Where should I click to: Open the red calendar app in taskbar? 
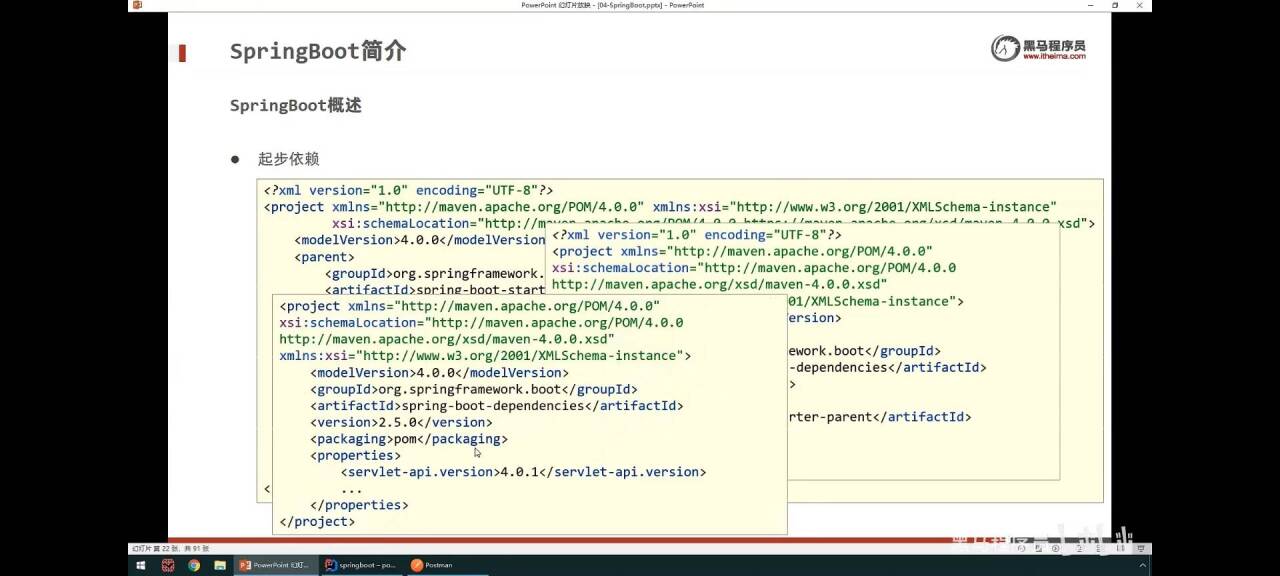168,565
